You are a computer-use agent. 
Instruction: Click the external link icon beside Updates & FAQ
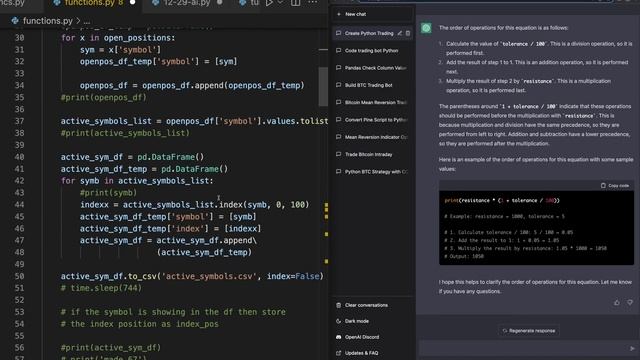(x=338, y=353)
